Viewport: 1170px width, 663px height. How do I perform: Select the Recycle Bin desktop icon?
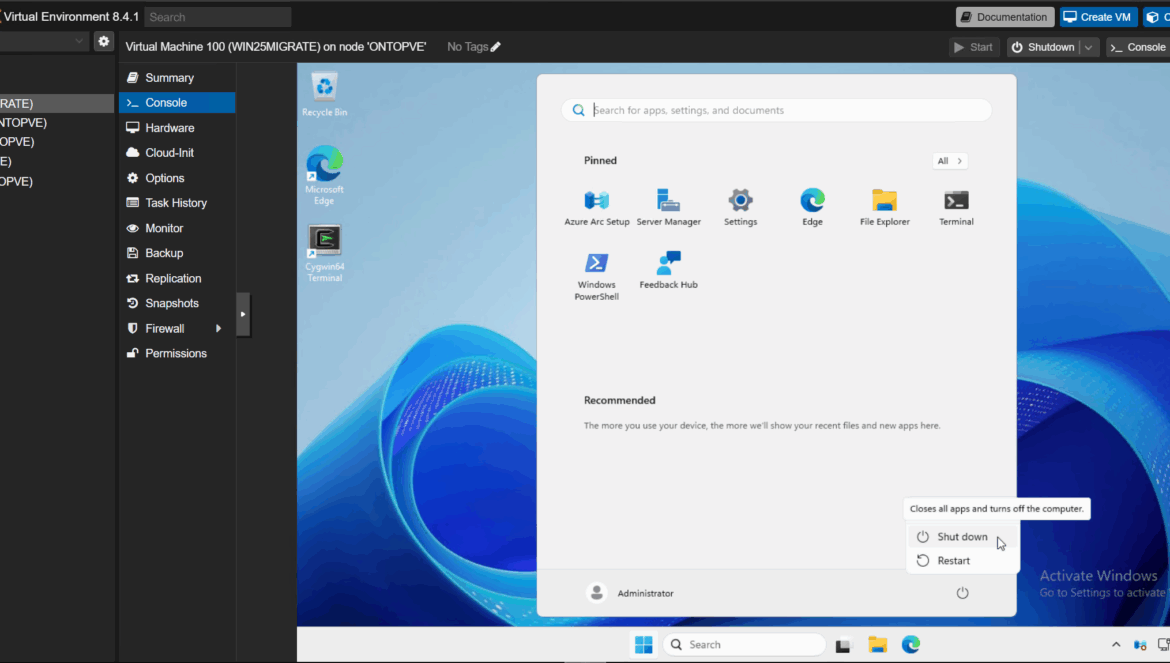pyautogui.click(x=325, y=95)
